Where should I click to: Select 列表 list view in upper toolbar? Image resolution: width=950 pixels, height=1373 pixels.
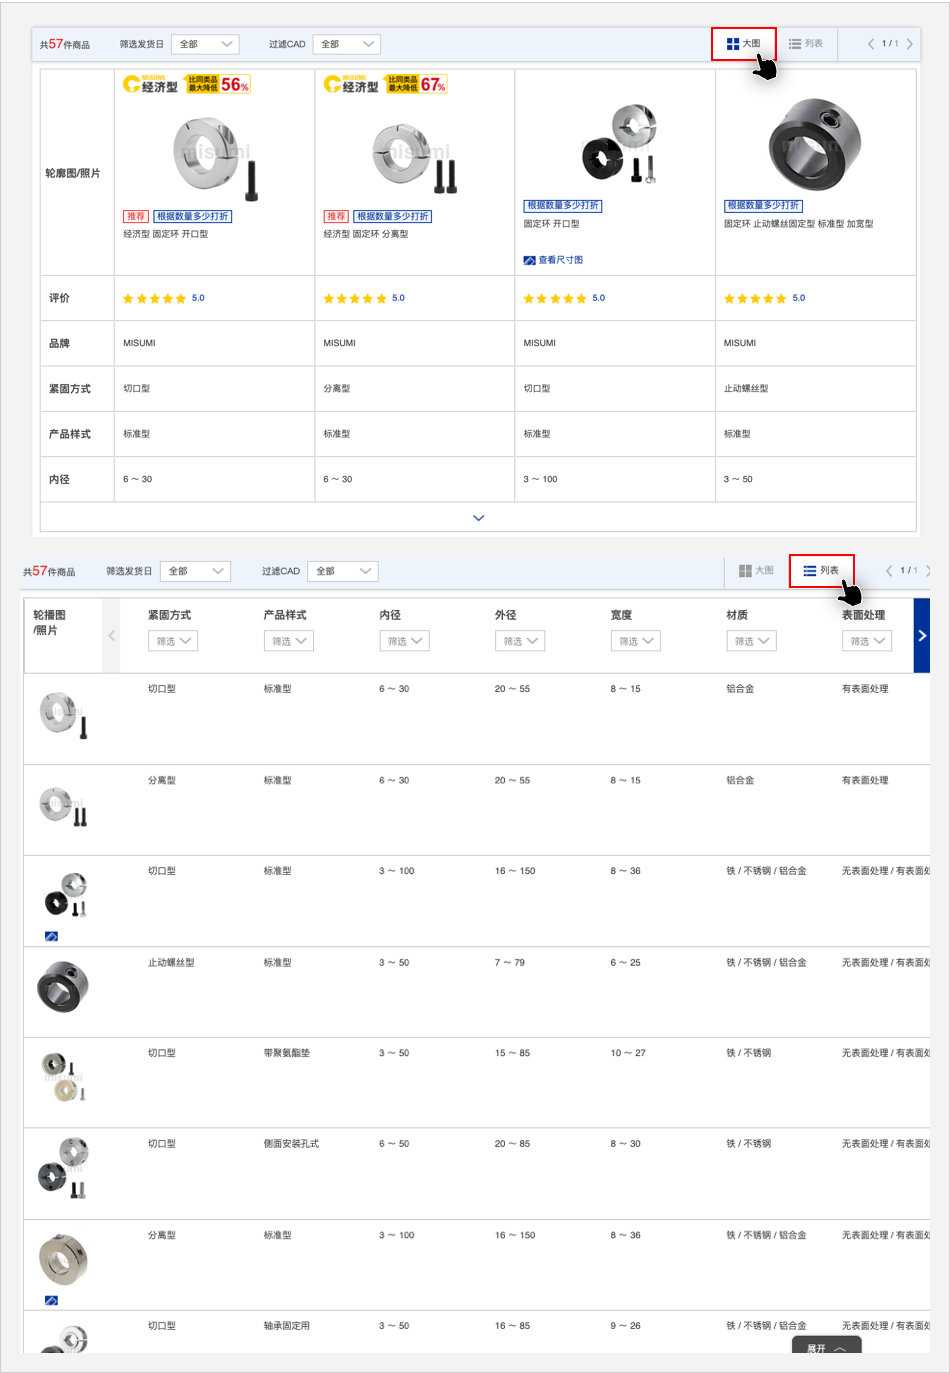click(805, 44)
